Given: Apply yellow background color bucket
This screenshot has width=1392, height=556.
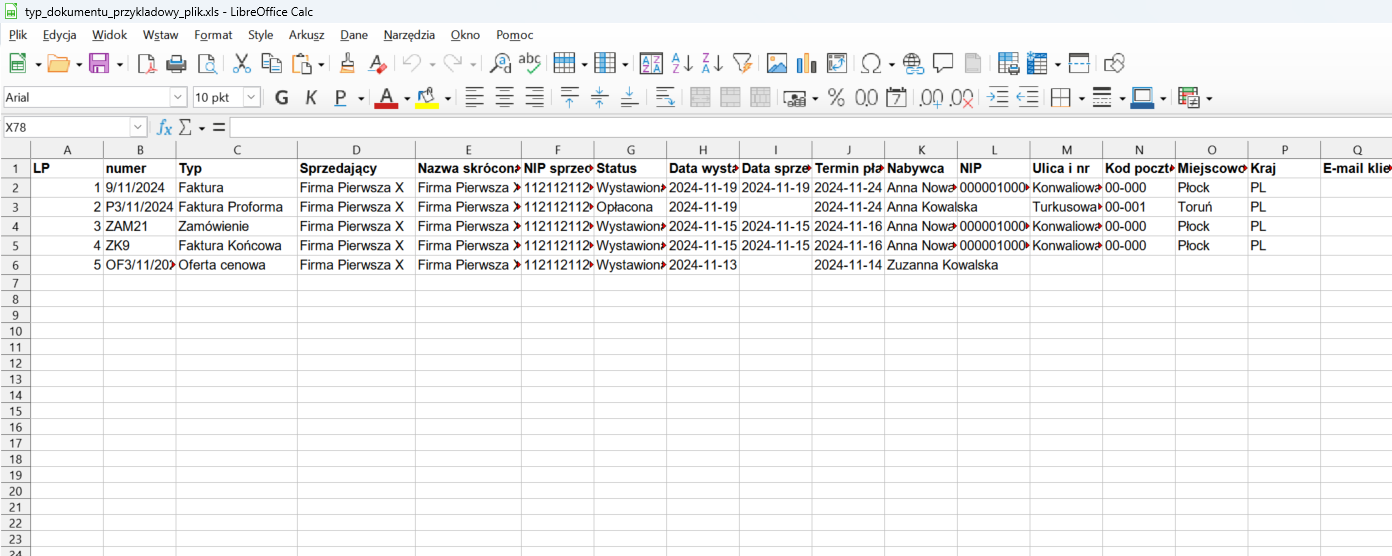Looking at the screenshot, I should click(427, 98).
